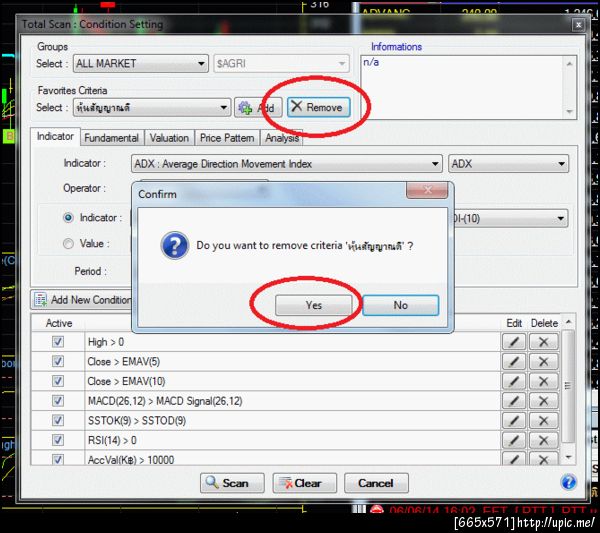Switch to the Indicator tab
The image size is (600, 533).
[x=55, y=137]
